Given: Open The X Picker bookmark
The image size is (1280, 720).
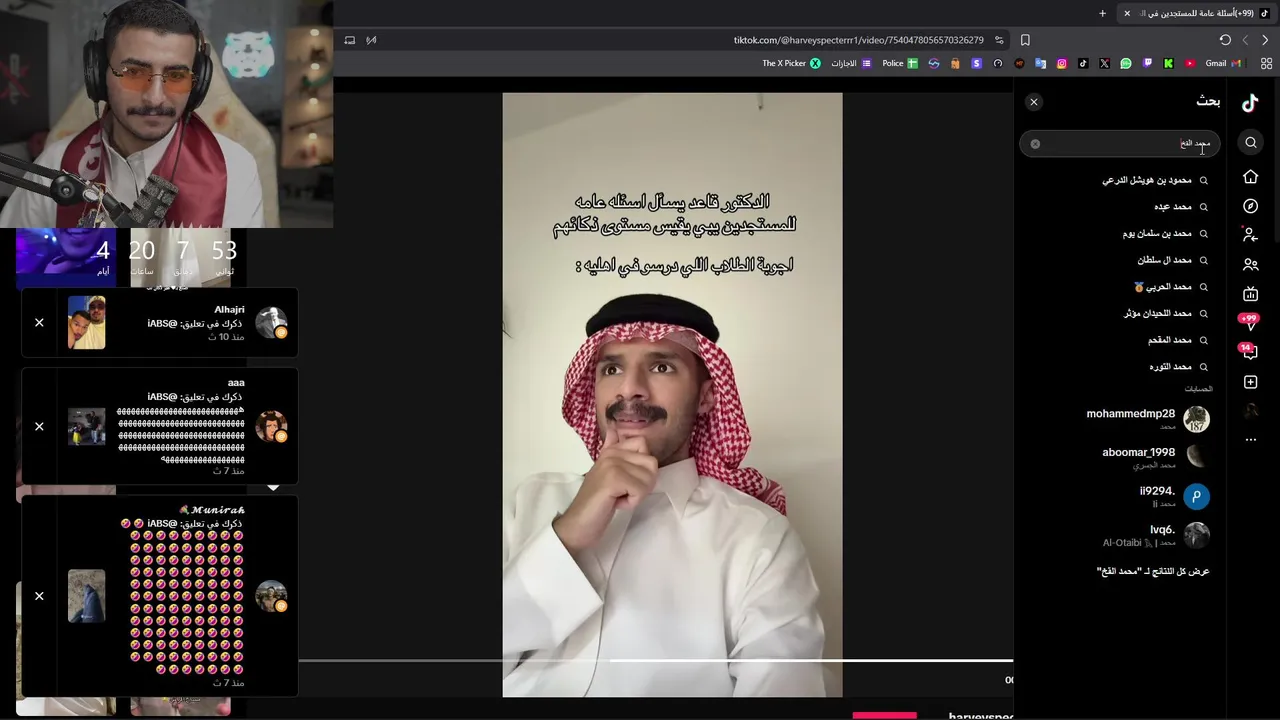Looking at the screenshot, I should (x=792, y=63).
